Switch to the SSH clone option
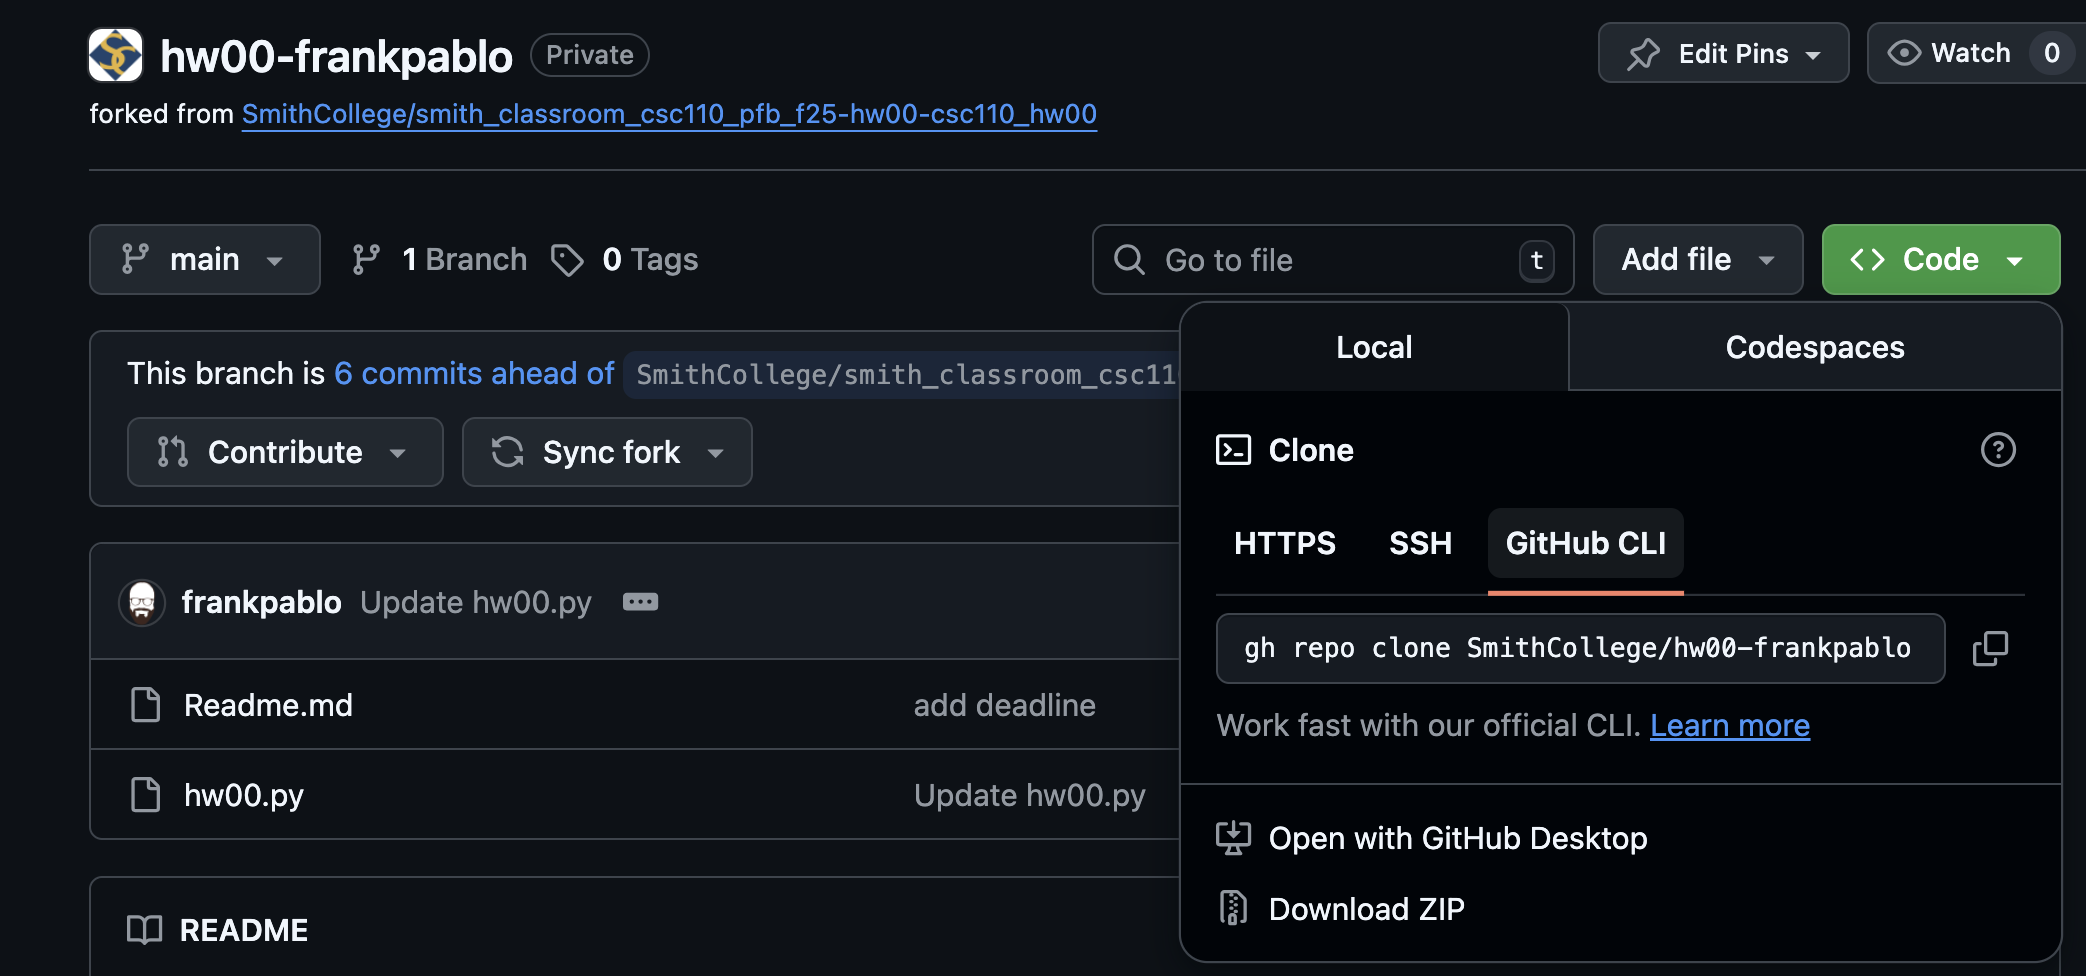2086x976 pixels. (1420, 543)
